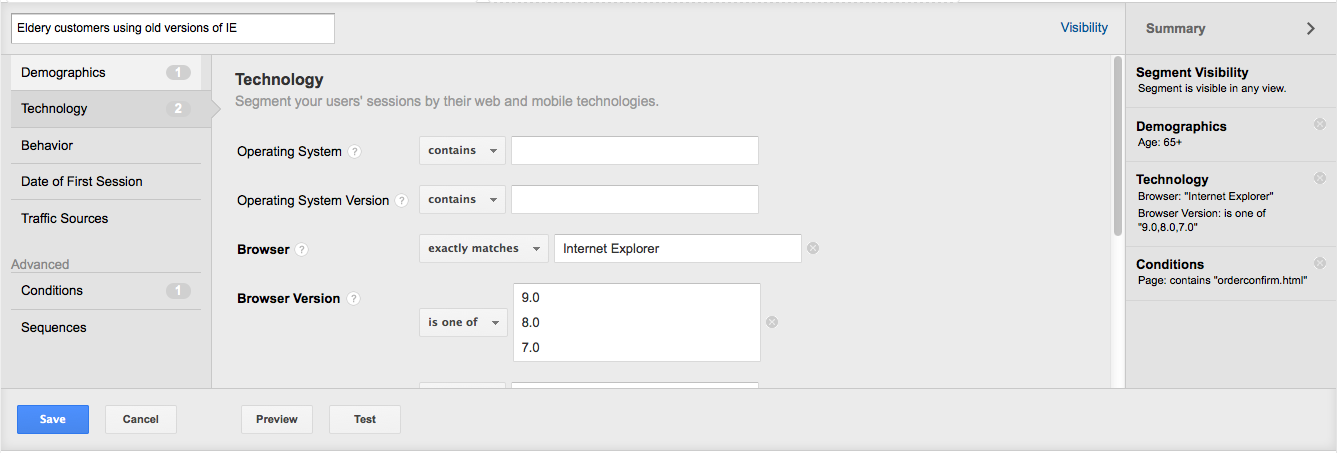Screen dimensions: 1337x453
Task: Save the segment
Action: [53, 419]
